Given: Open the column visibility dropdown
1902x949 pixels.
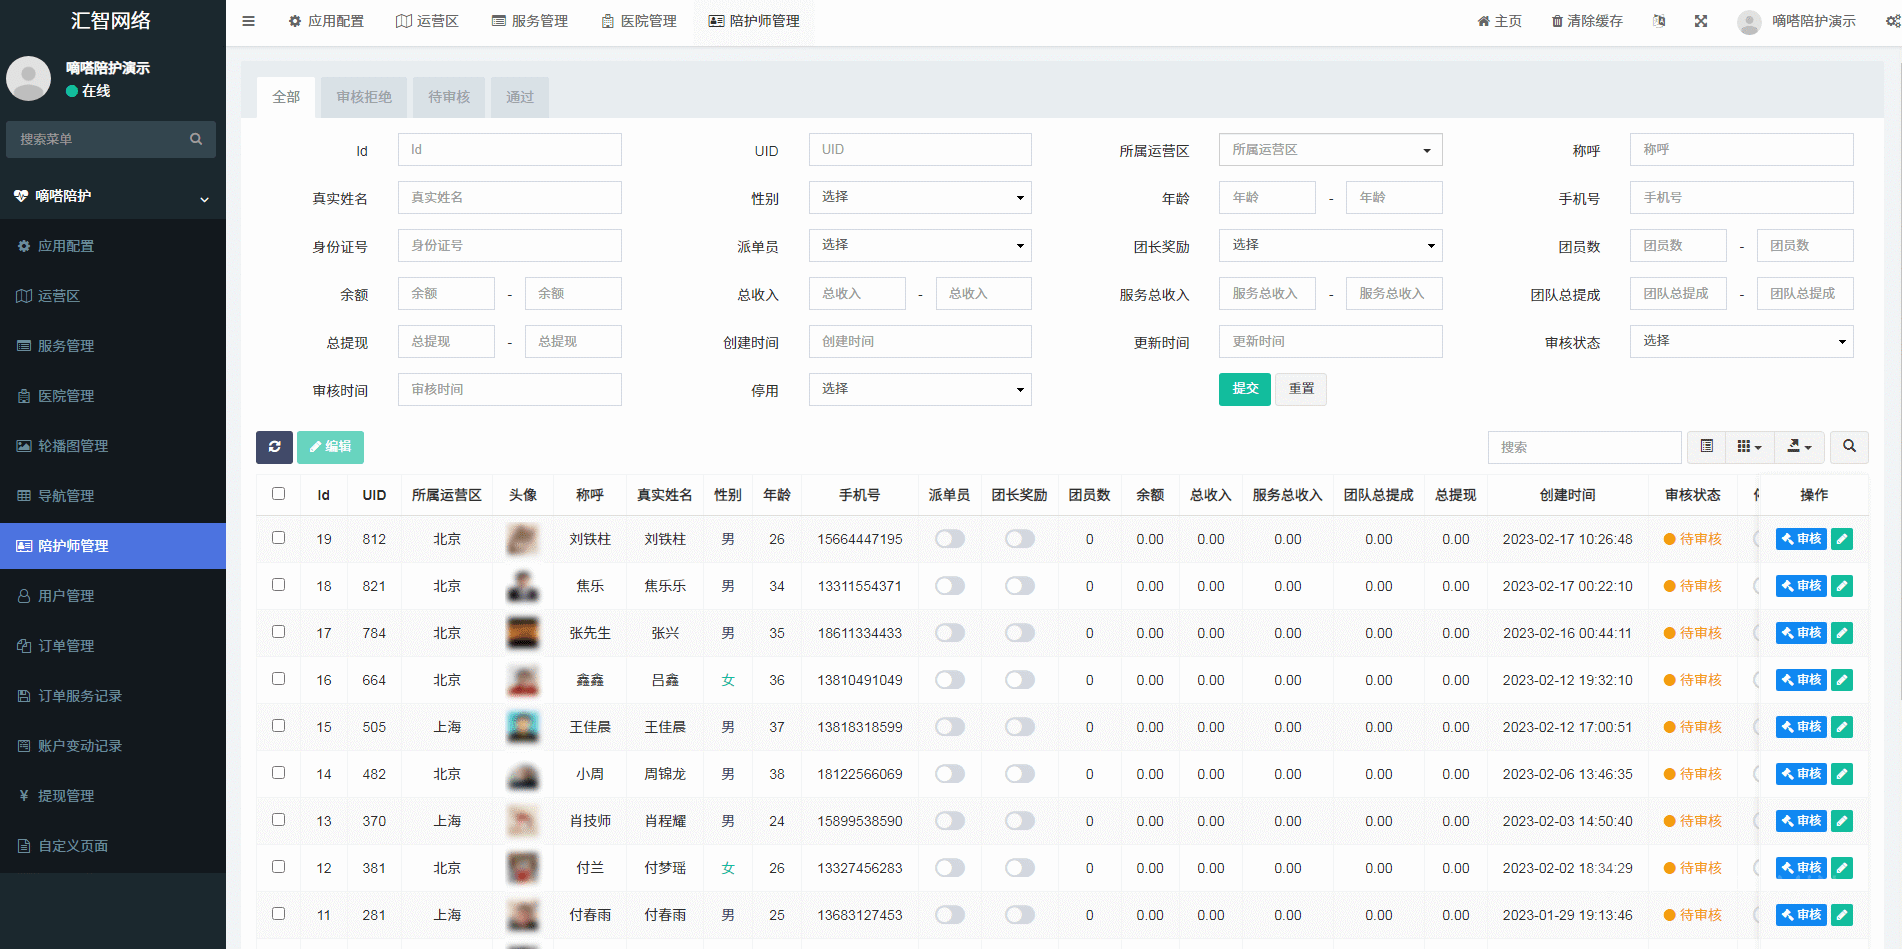Looking at the screenshot, I should [1749, 447].
